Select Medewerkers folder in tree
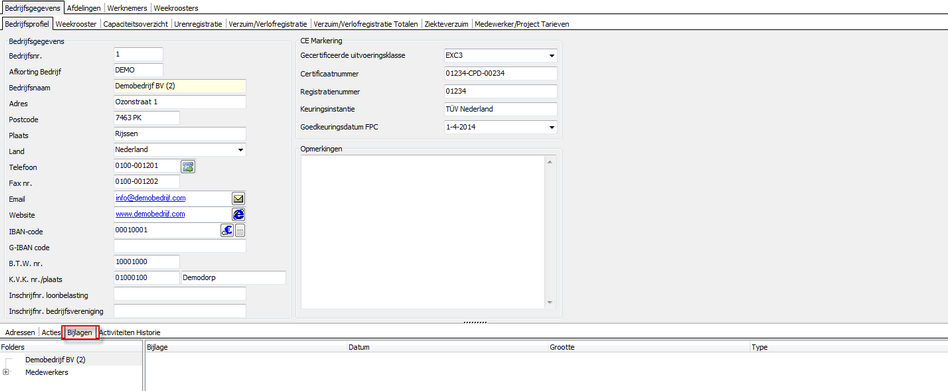The height and width of the screenshot is (391, 948). pos(47,372)
